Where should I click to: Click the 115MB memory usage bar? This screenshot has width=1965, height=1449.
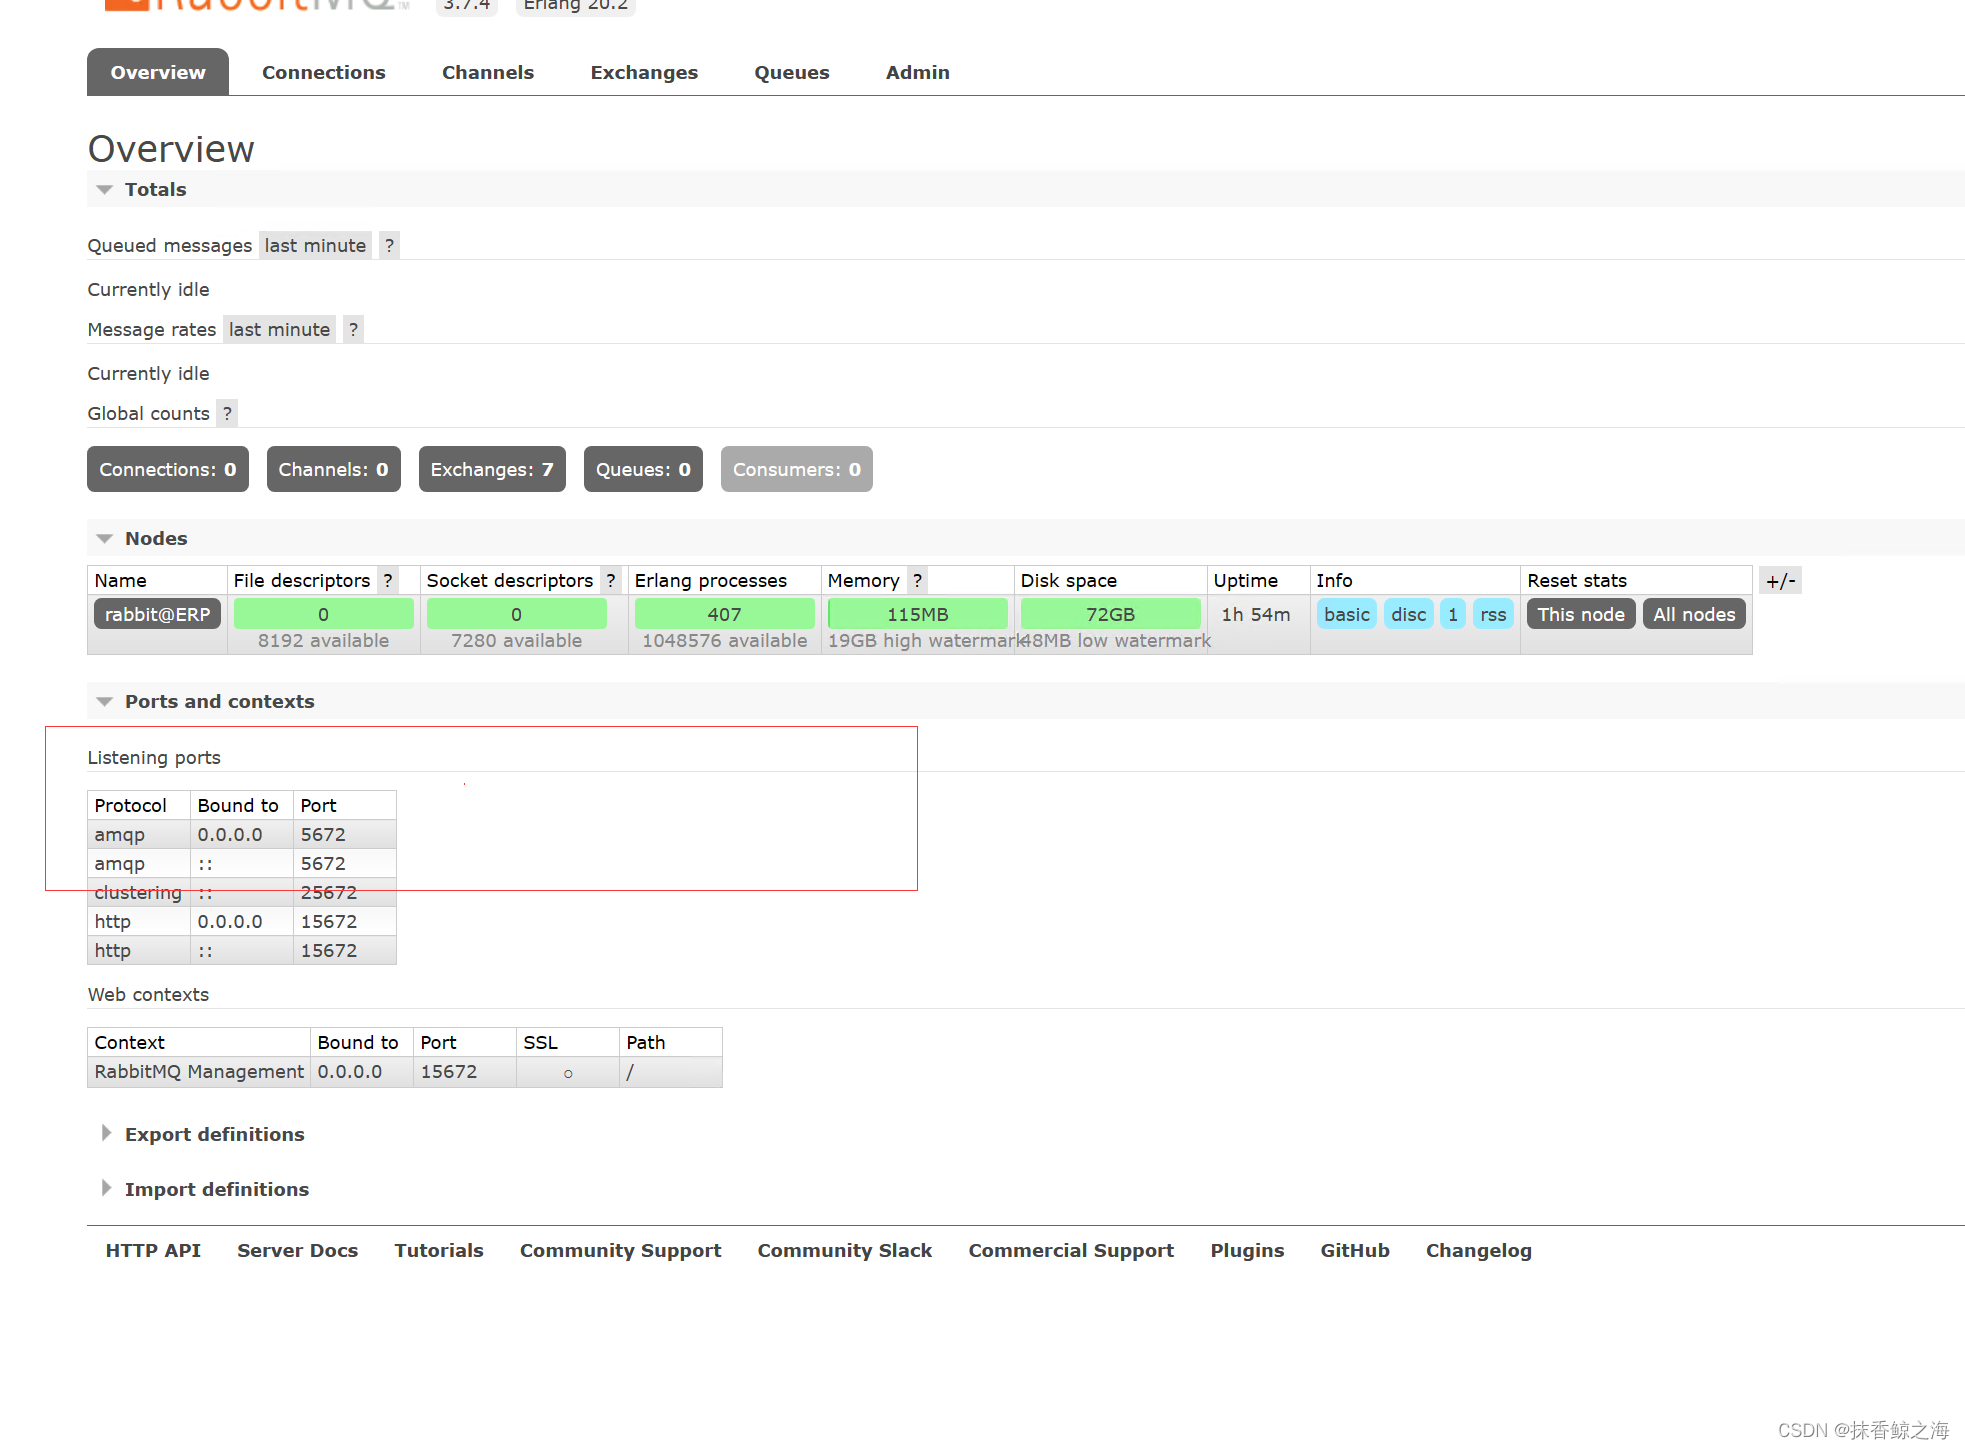click(917, 615)
